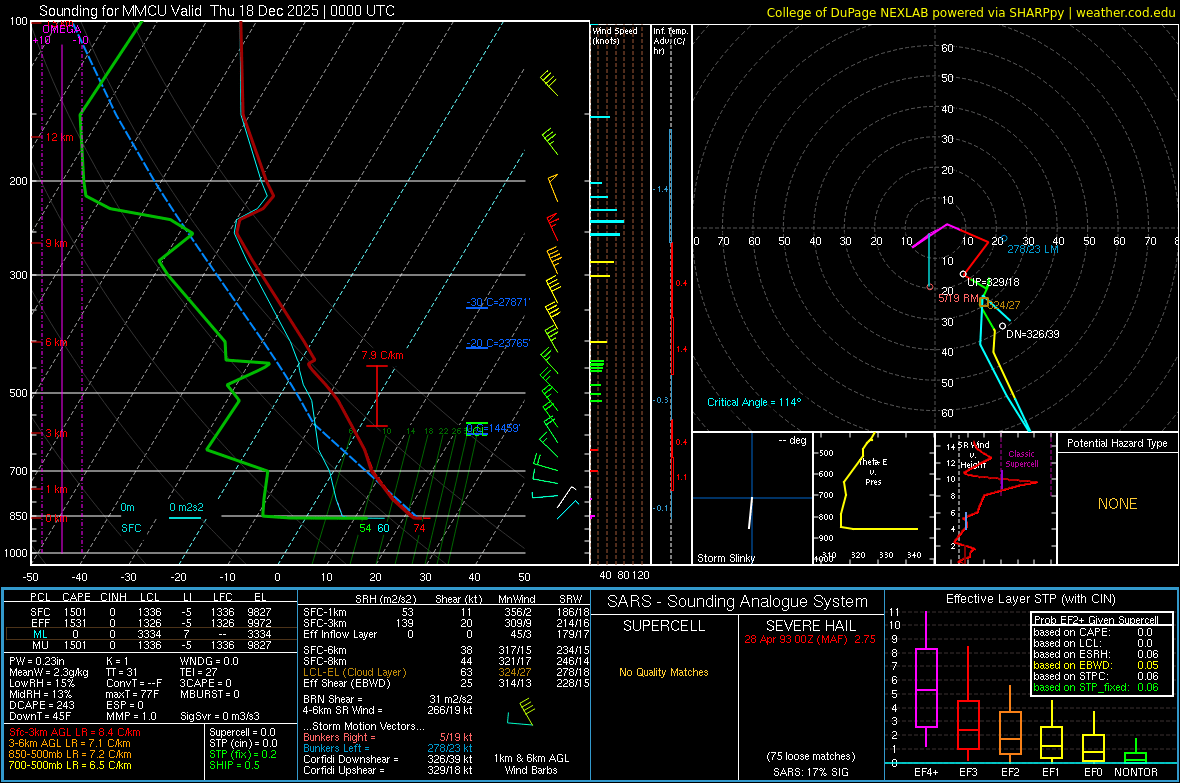Select the Potential Hazard Type header
The width and height of the screenshot is (1180, 783).
1118,443
